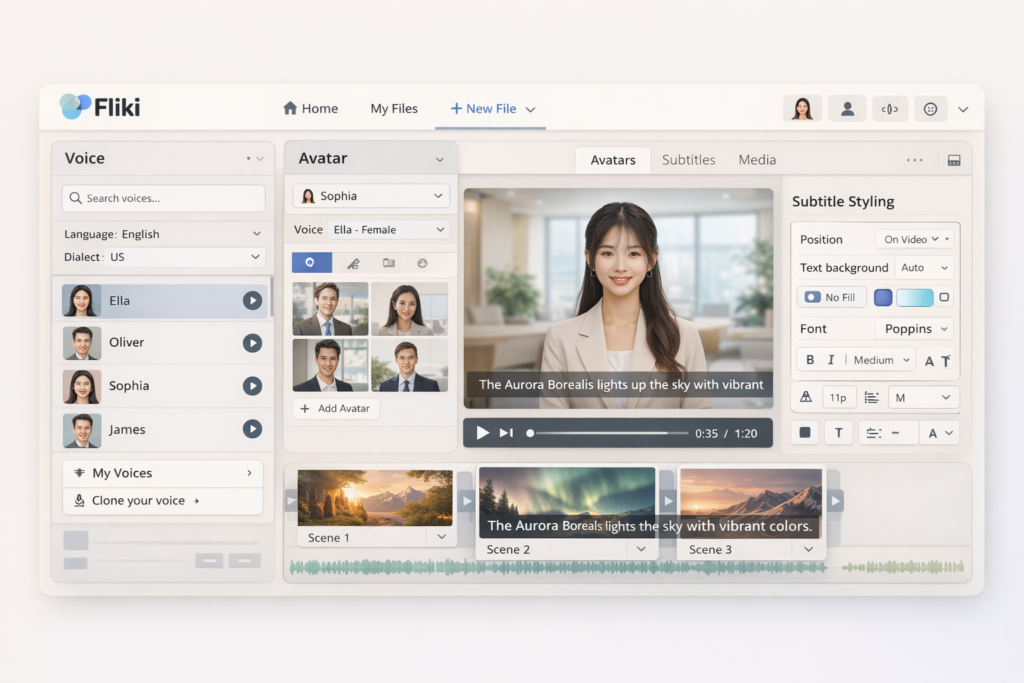Play the video preview
The width and height of the screenshot is (1024, 683).
coord(483,432)
